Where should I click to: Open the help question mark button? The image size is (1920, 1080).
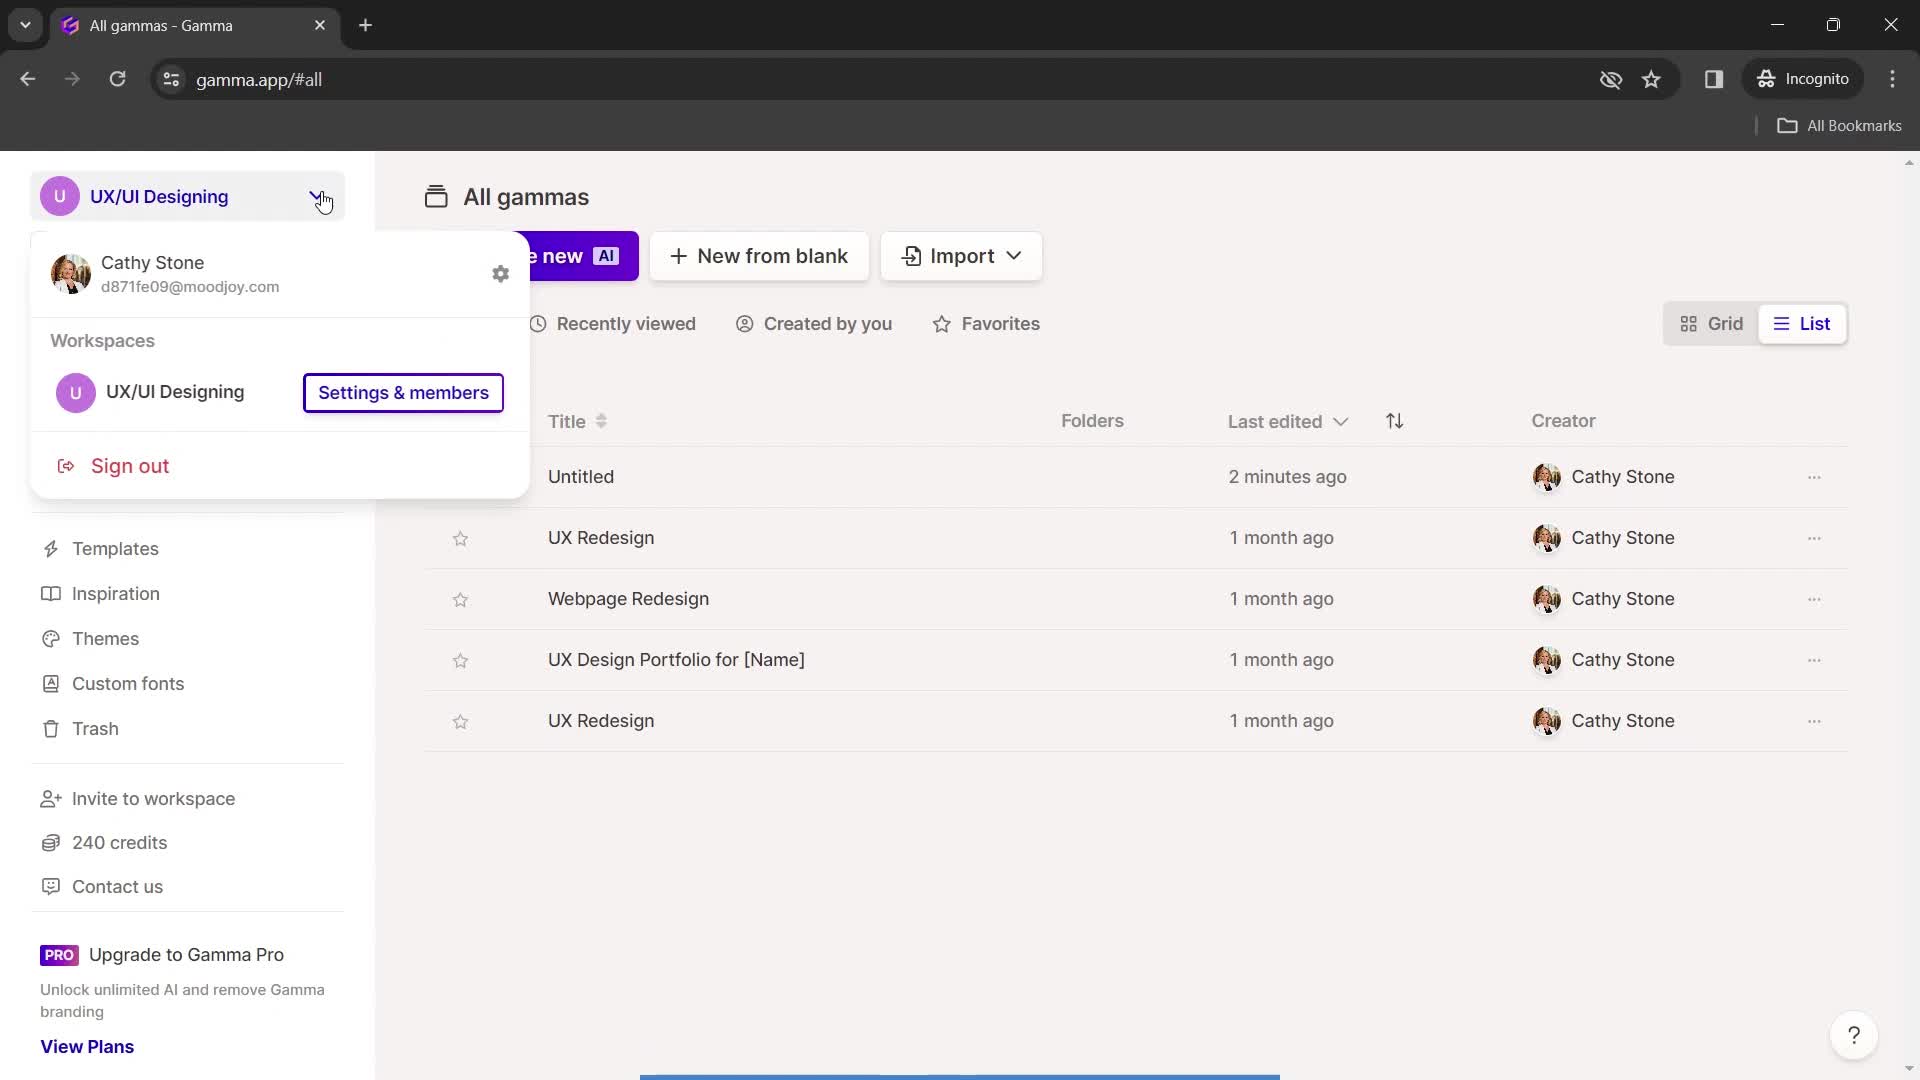pyautogui.click(x=1854, y=1036)
